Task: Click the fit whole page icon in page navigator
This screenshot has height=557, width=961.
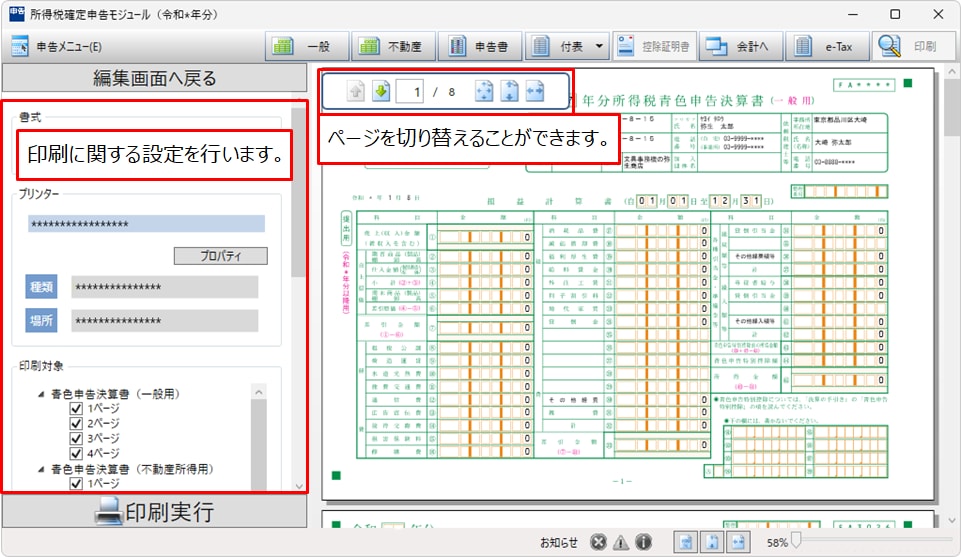Action: click(x=484, y=92)
